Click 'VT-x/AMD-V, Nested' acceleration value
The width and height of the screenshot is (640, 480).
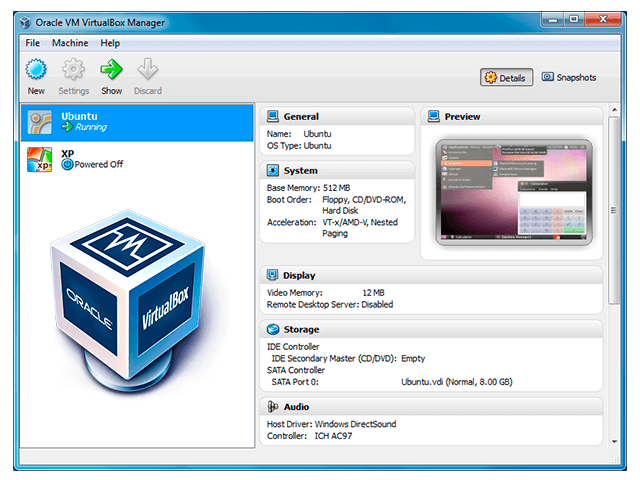click(x=360, y=222)
